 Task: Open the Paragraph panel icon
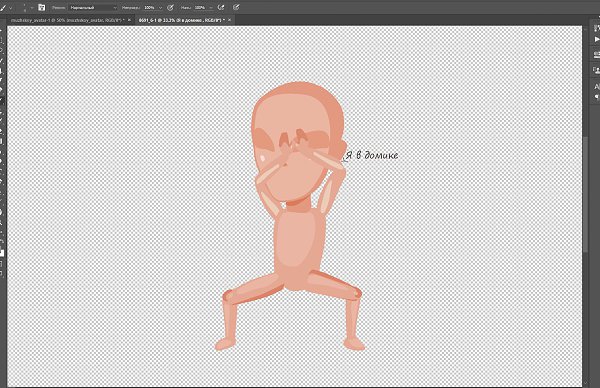(x=597, y=97)
